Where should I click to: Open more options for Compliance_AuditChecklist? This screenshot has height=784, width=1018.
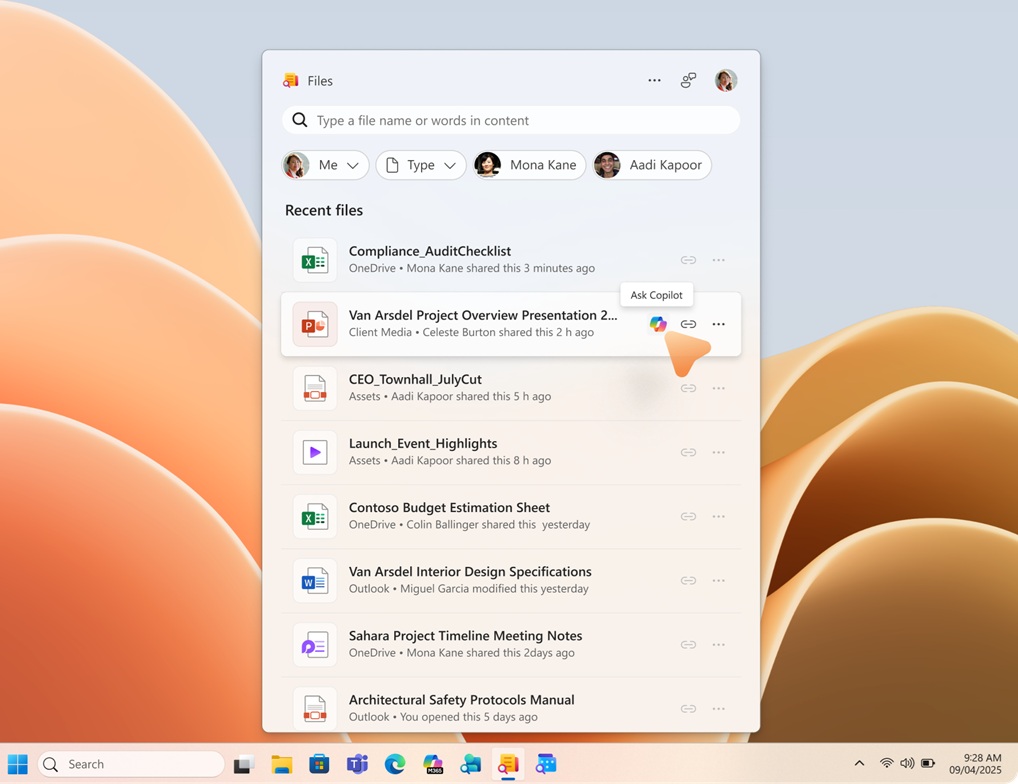(718, 260)
